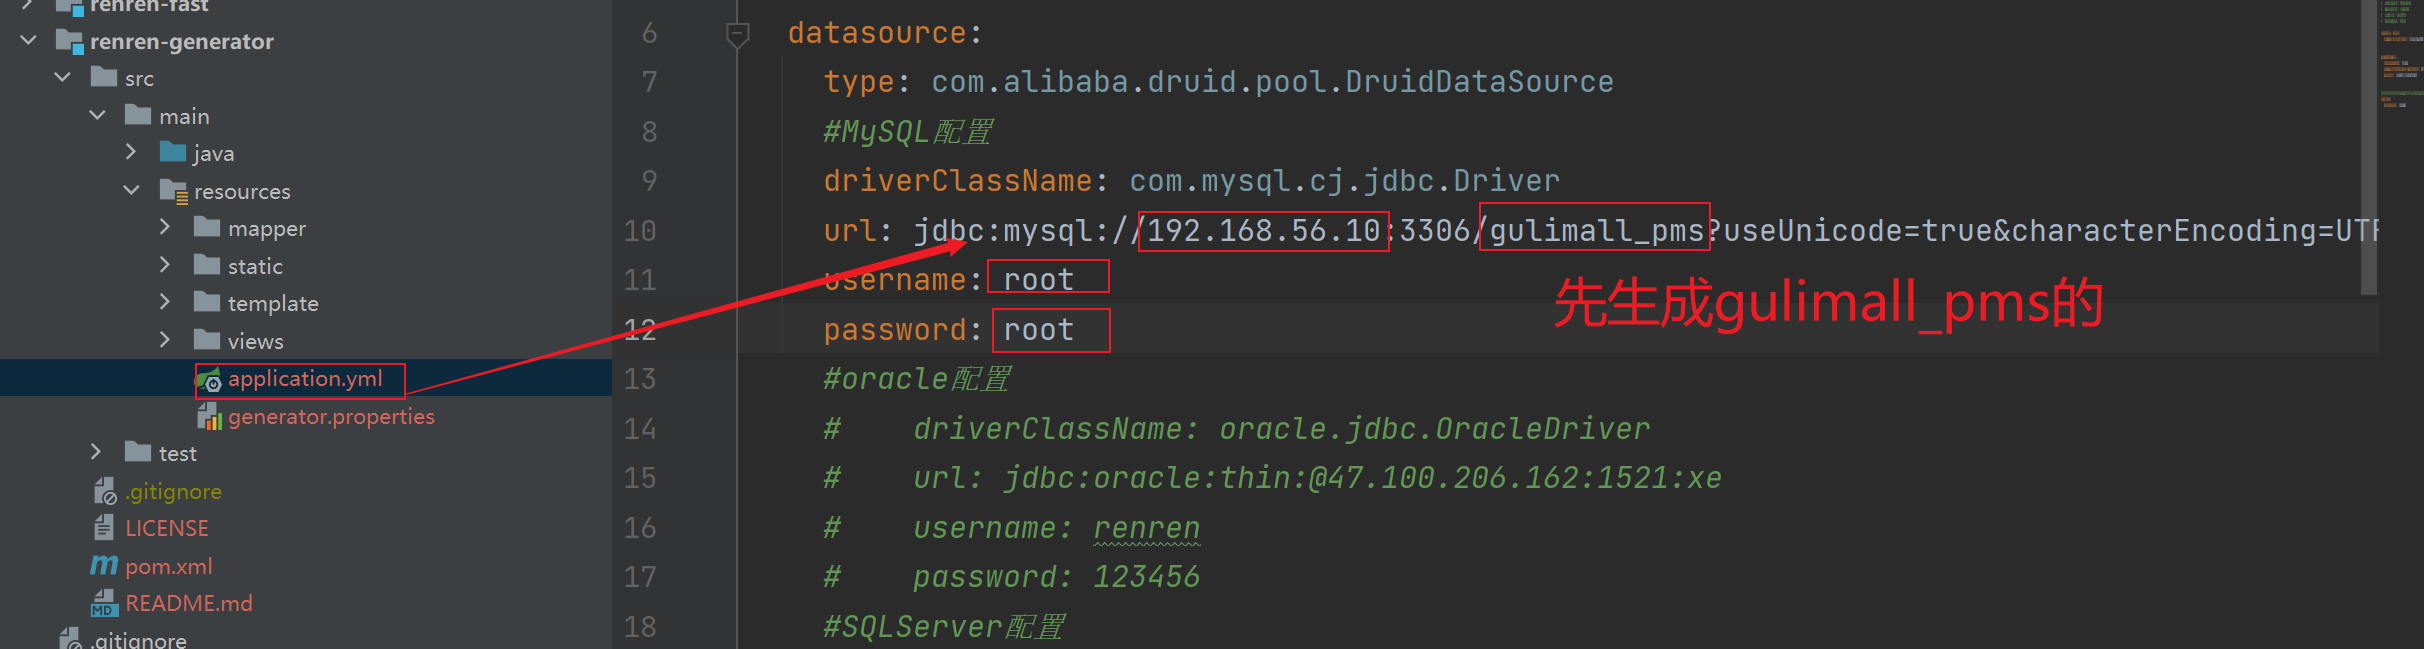This screenshot has width=2424, height=649.
Task: Collapse the renren-generator module node
Action: [28, 40]
